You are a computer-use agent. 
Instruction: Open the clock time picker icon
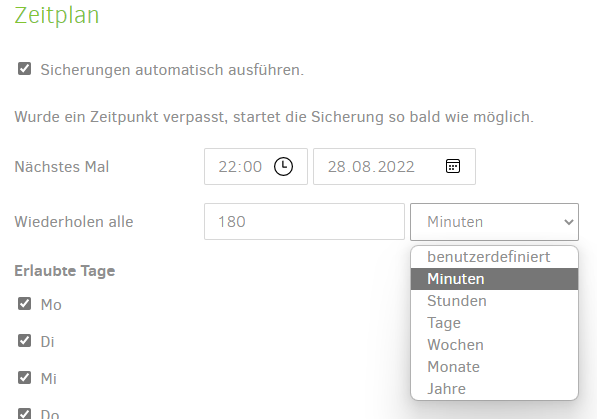283,166
